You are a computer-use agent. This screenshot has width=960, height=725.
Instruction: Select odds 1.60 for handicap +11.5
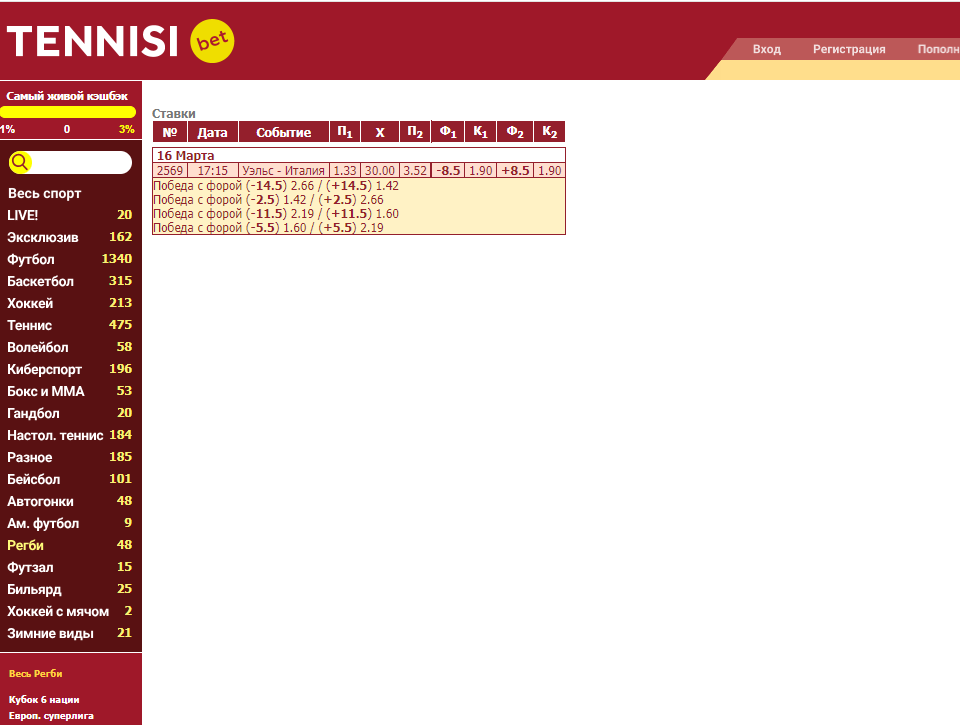(387, 214)
